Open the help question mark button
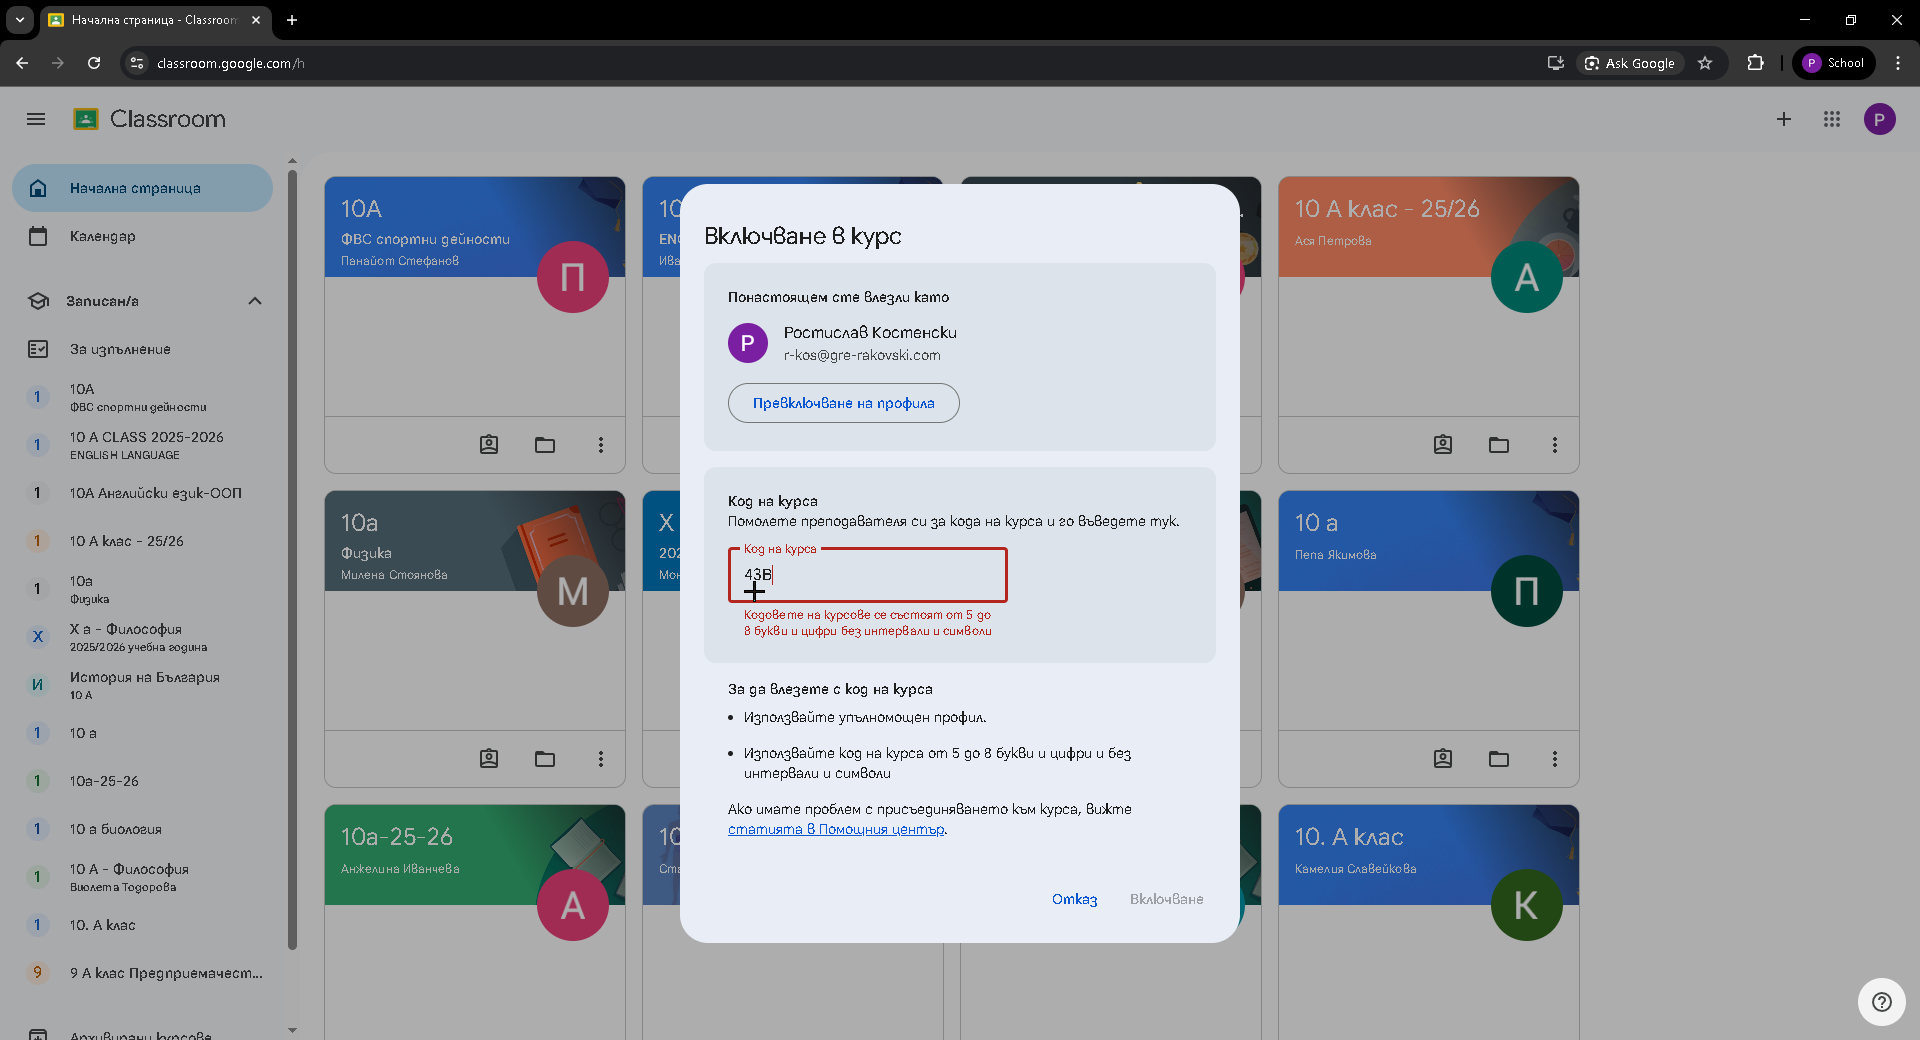Image resolution: width=1920 pixels, height=1040 pixels. (1882, 1002)
